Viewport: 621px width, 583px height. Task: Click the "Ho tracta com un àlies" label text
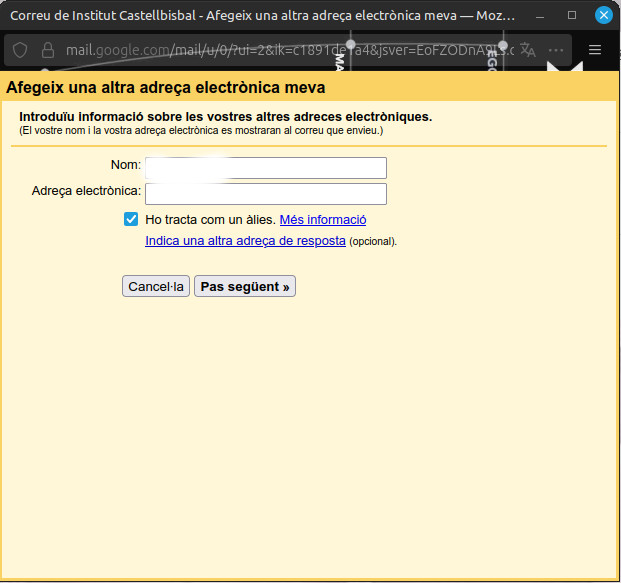(210, 220)
